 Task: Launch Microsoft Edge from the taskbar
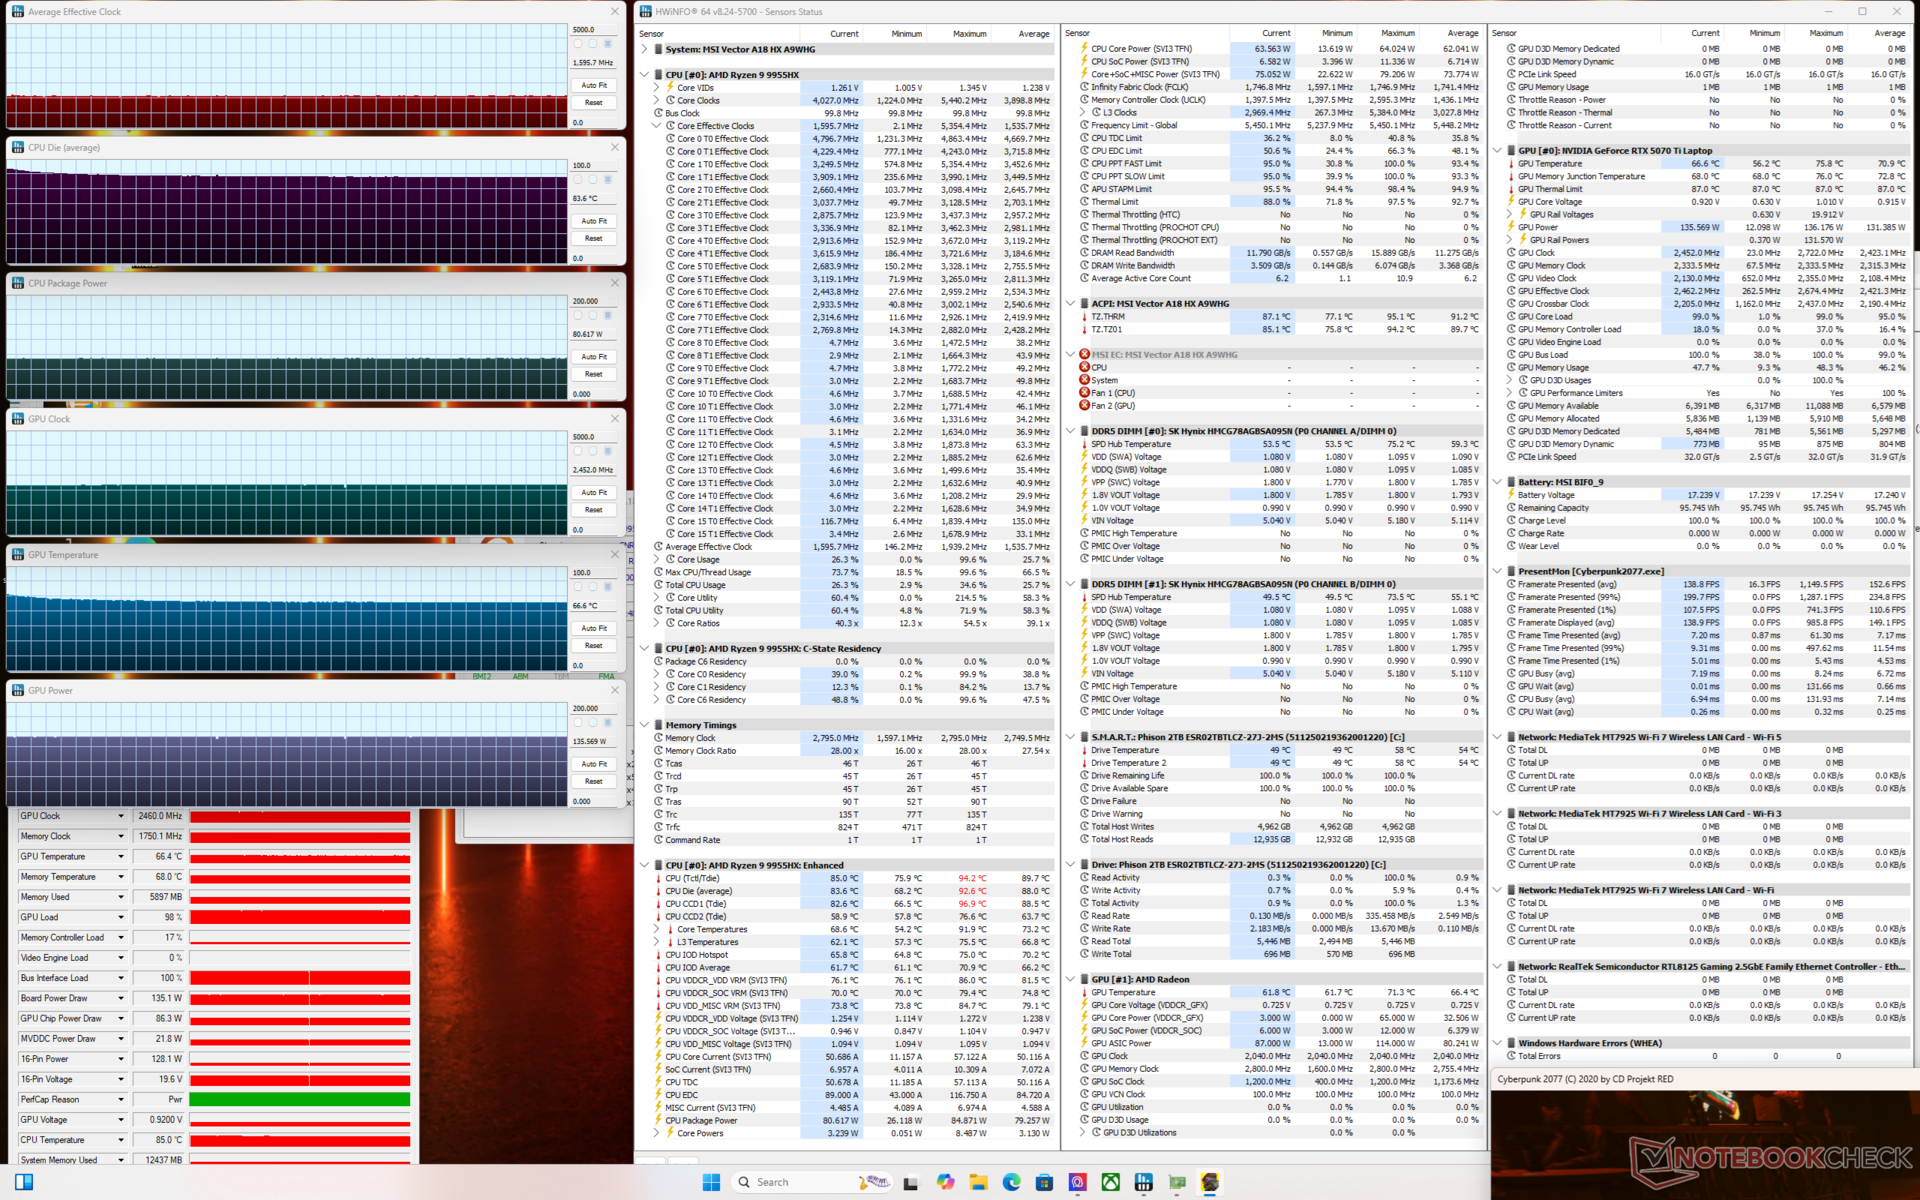click(x=1011, y=1182)
